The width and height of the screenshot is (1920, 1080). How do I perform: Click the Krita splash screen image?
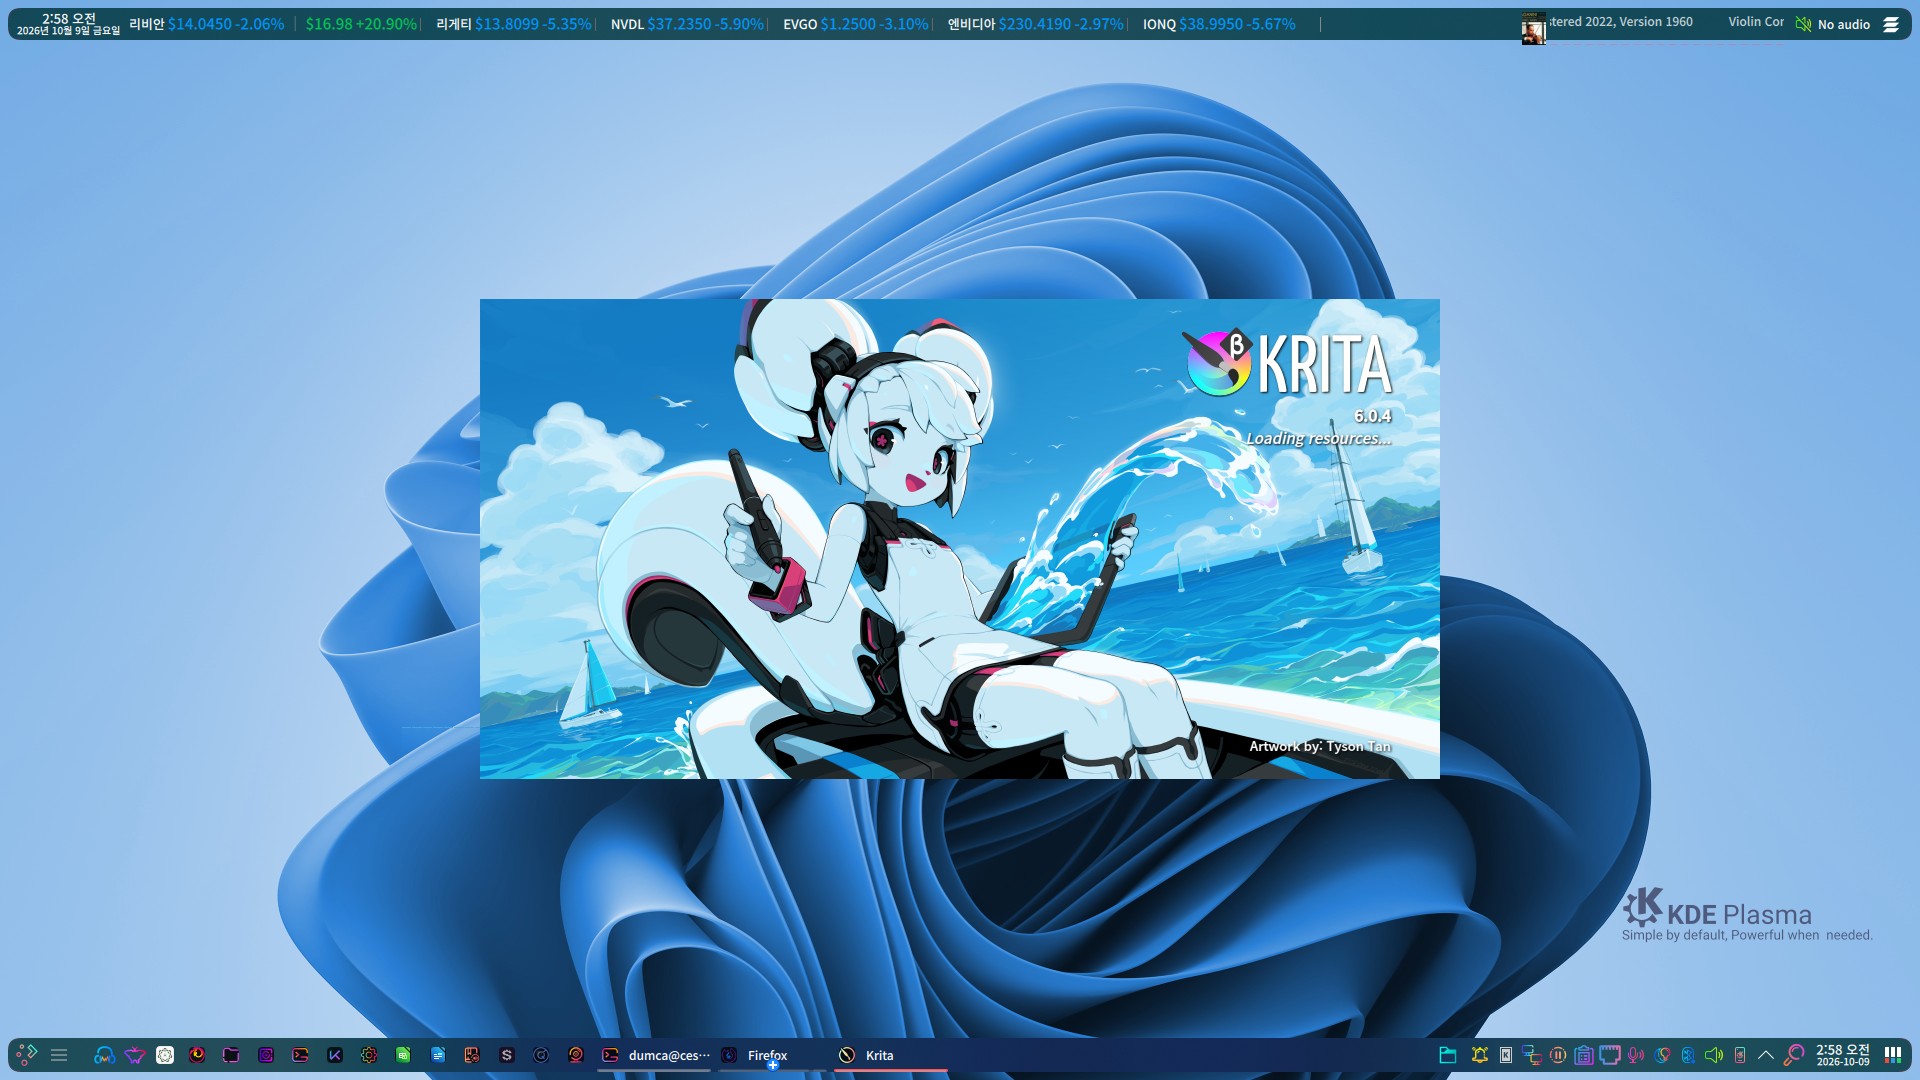(960, 539)
